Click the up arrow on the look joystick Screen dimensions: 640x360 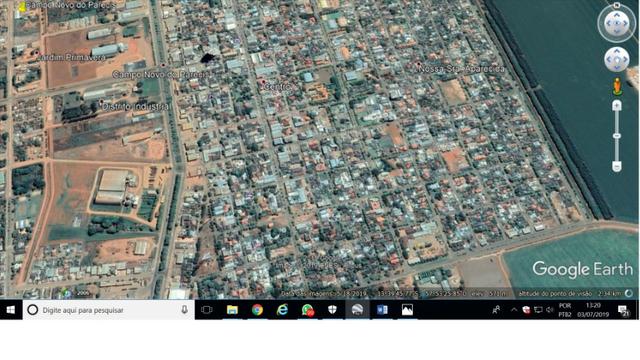click(617, 15)
